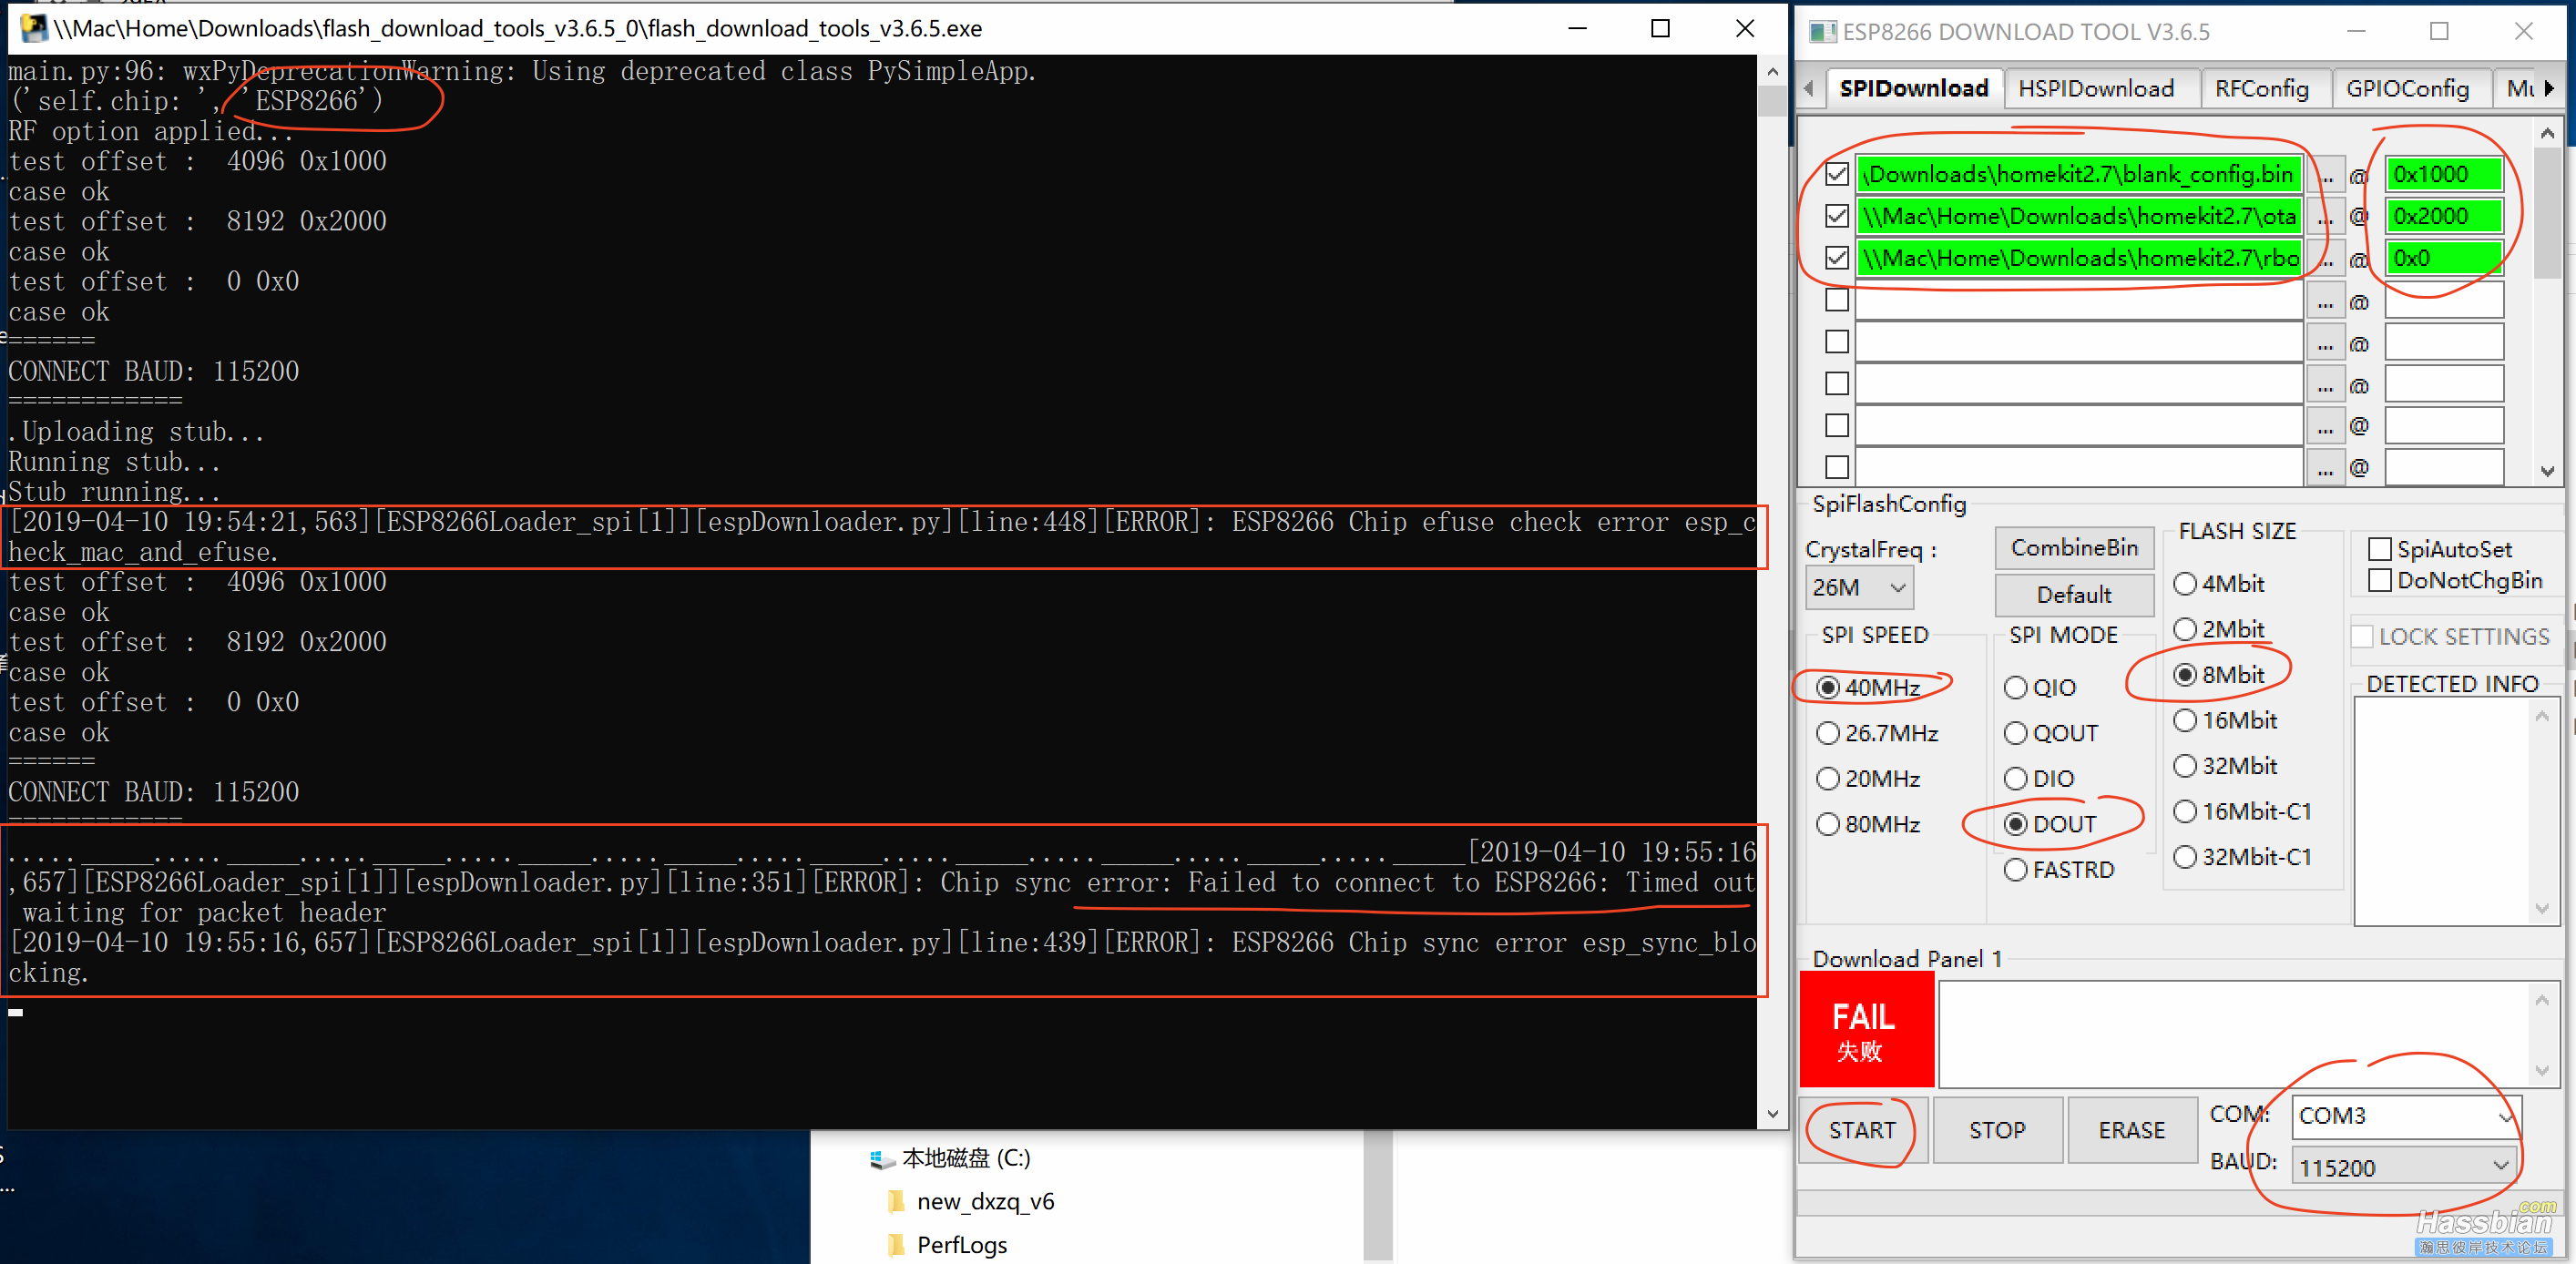Uncheck the rboot file row checkbox
Image resolution: width=2576 pixels, height=1264 pixels.
tap(1836, 258)
